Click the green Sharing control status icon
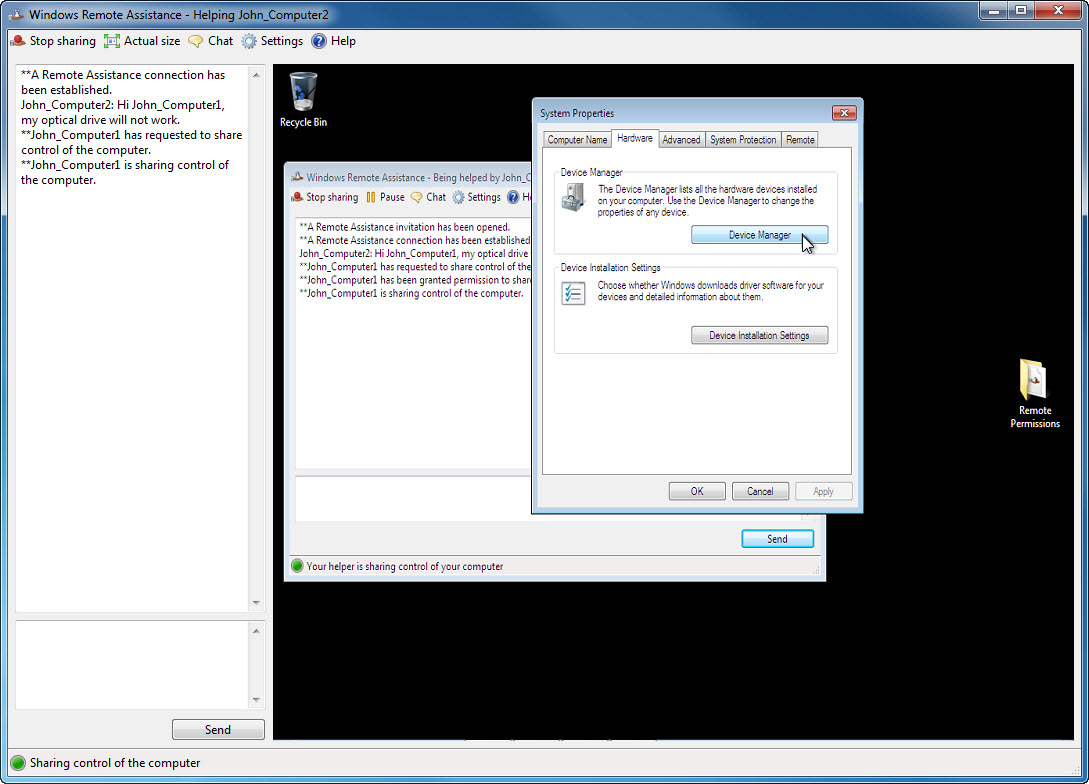 point(18,762)
